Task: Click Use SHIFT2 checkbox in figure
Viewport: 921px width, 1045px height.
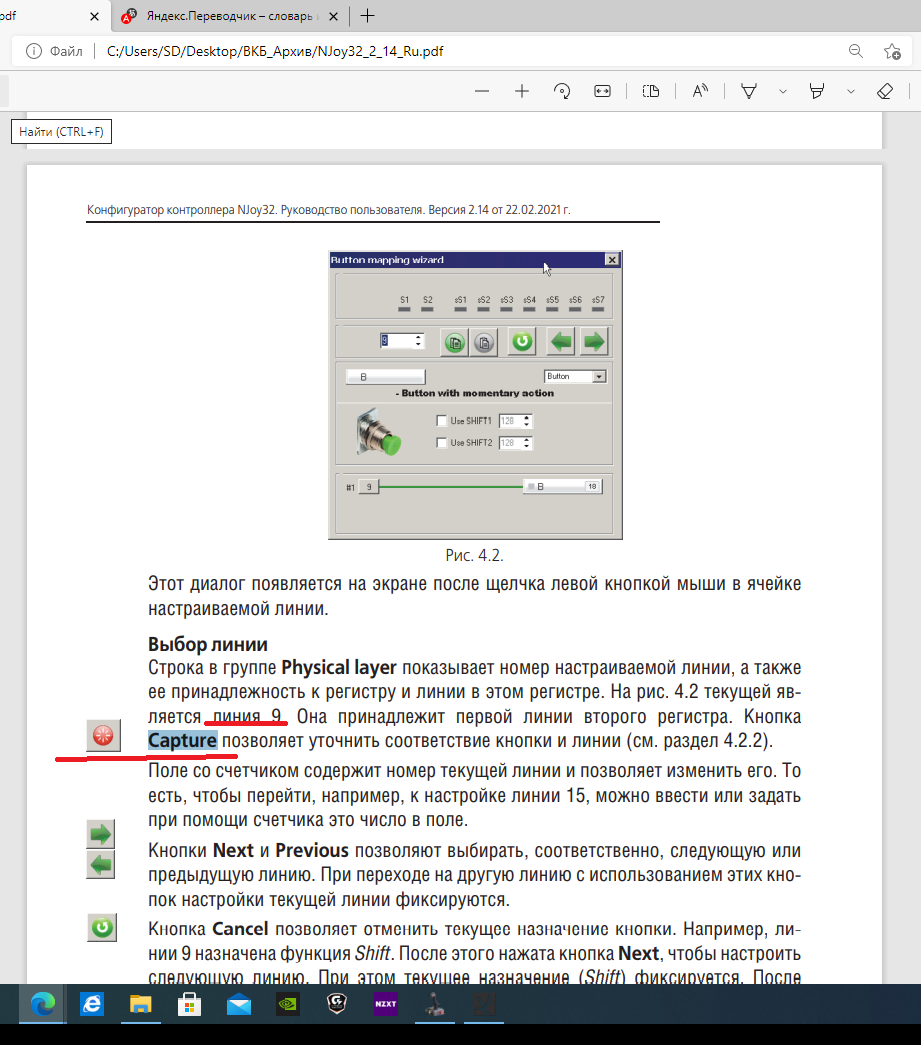Action: (x=441, y=443)
